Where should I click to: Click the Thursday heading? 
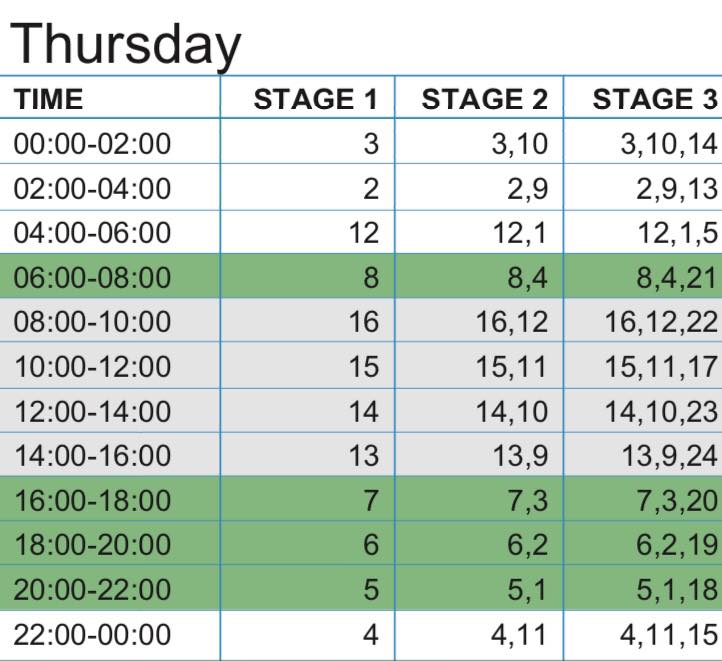point(125,45)
